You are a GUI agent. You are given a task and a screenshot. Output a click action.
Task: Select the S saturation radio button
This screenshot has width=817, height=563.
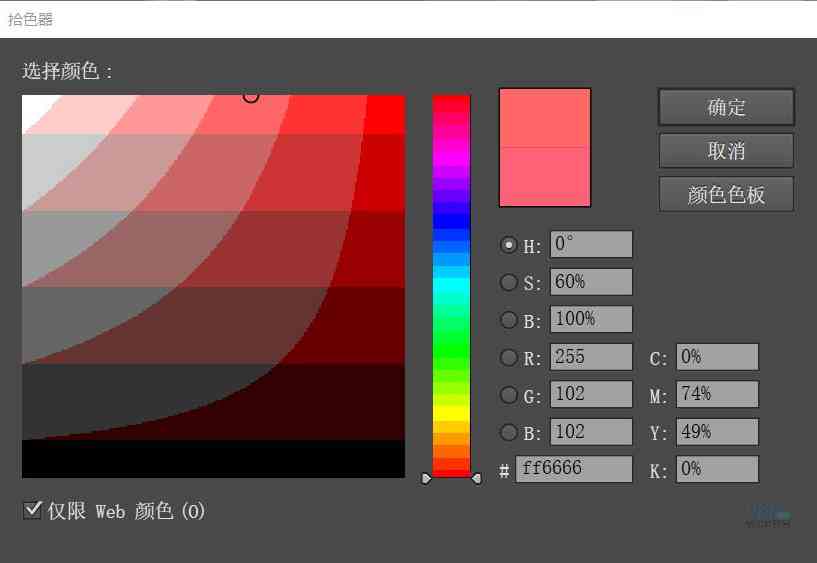coord(509,282)
